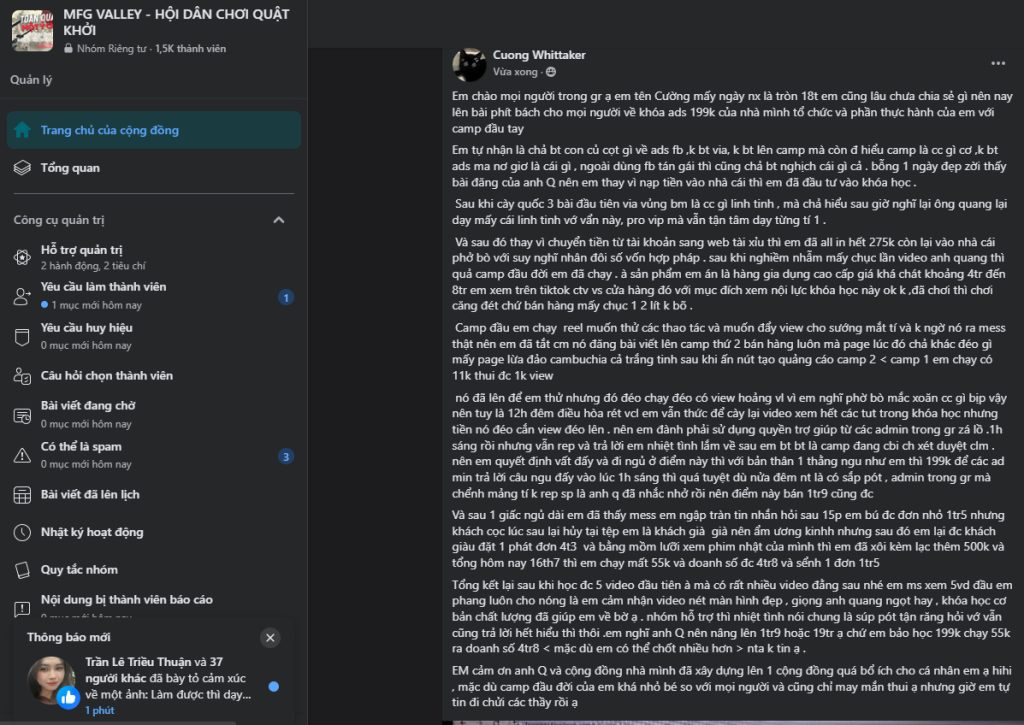This screenshot has height=725, width=1024.
Task: Collapse the Công cụ quản trị section
Action: pyautogui.click(x=279, y=220)
